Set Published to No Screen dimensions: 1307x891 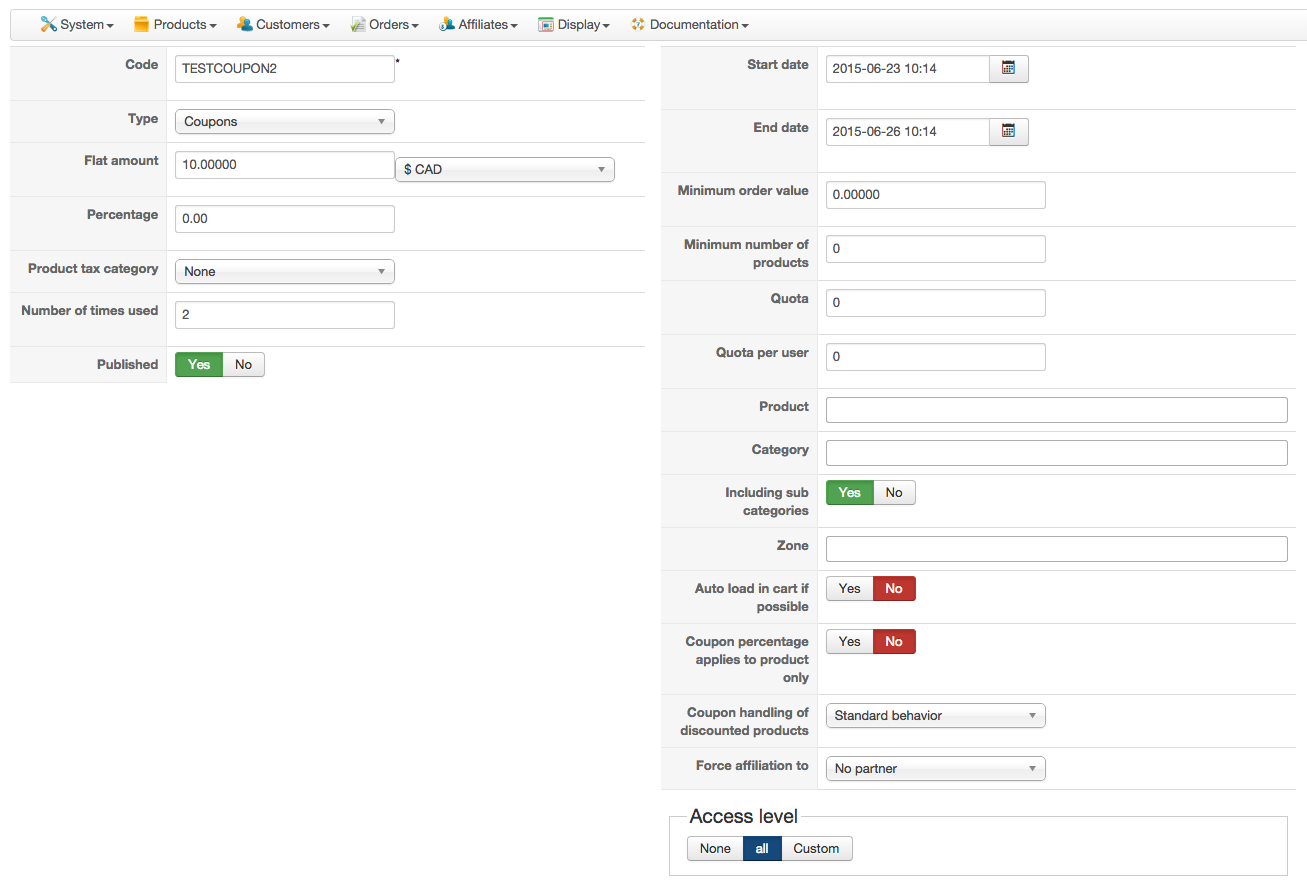click(244, 365)
